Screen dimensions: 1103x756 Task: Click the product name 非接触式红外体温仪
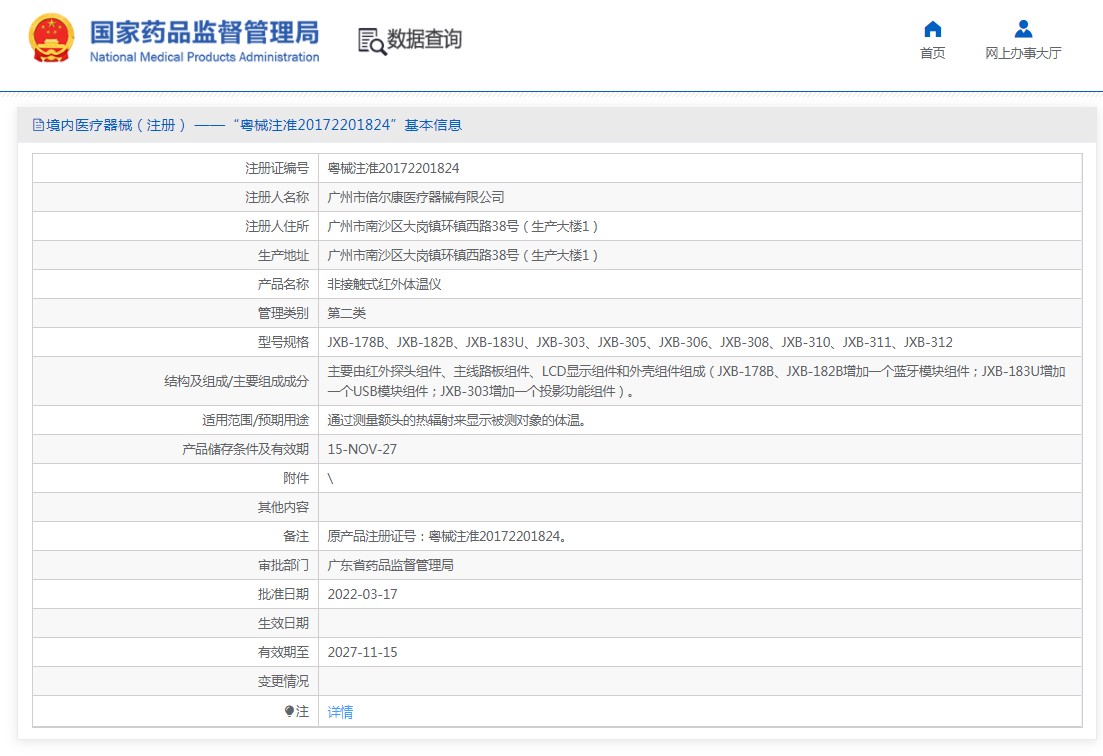pyautogui.click(x=384, y=284)
